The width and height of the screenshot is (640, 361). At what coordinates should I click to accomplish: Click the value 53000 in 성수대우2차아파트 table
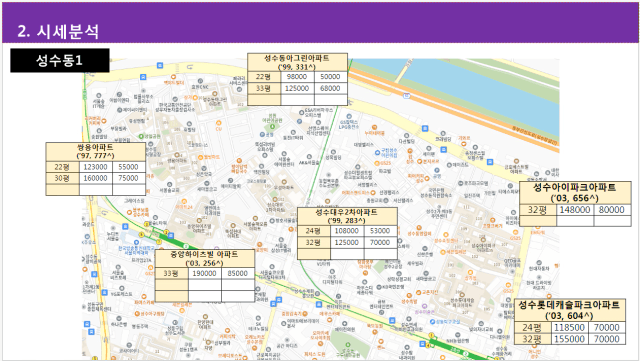pos(380,231)
